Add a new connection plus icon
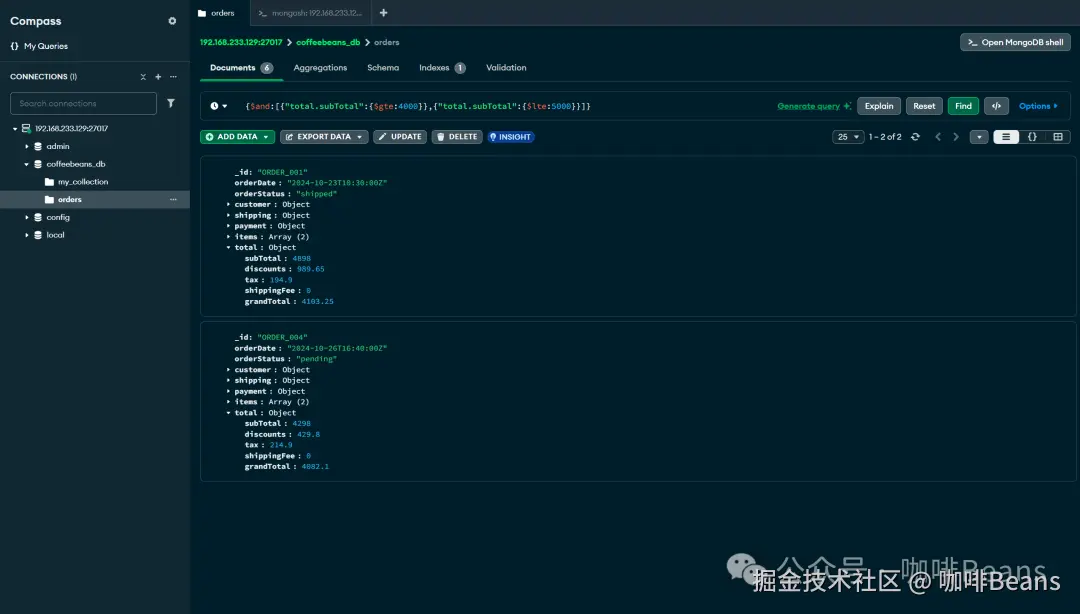 158,76
